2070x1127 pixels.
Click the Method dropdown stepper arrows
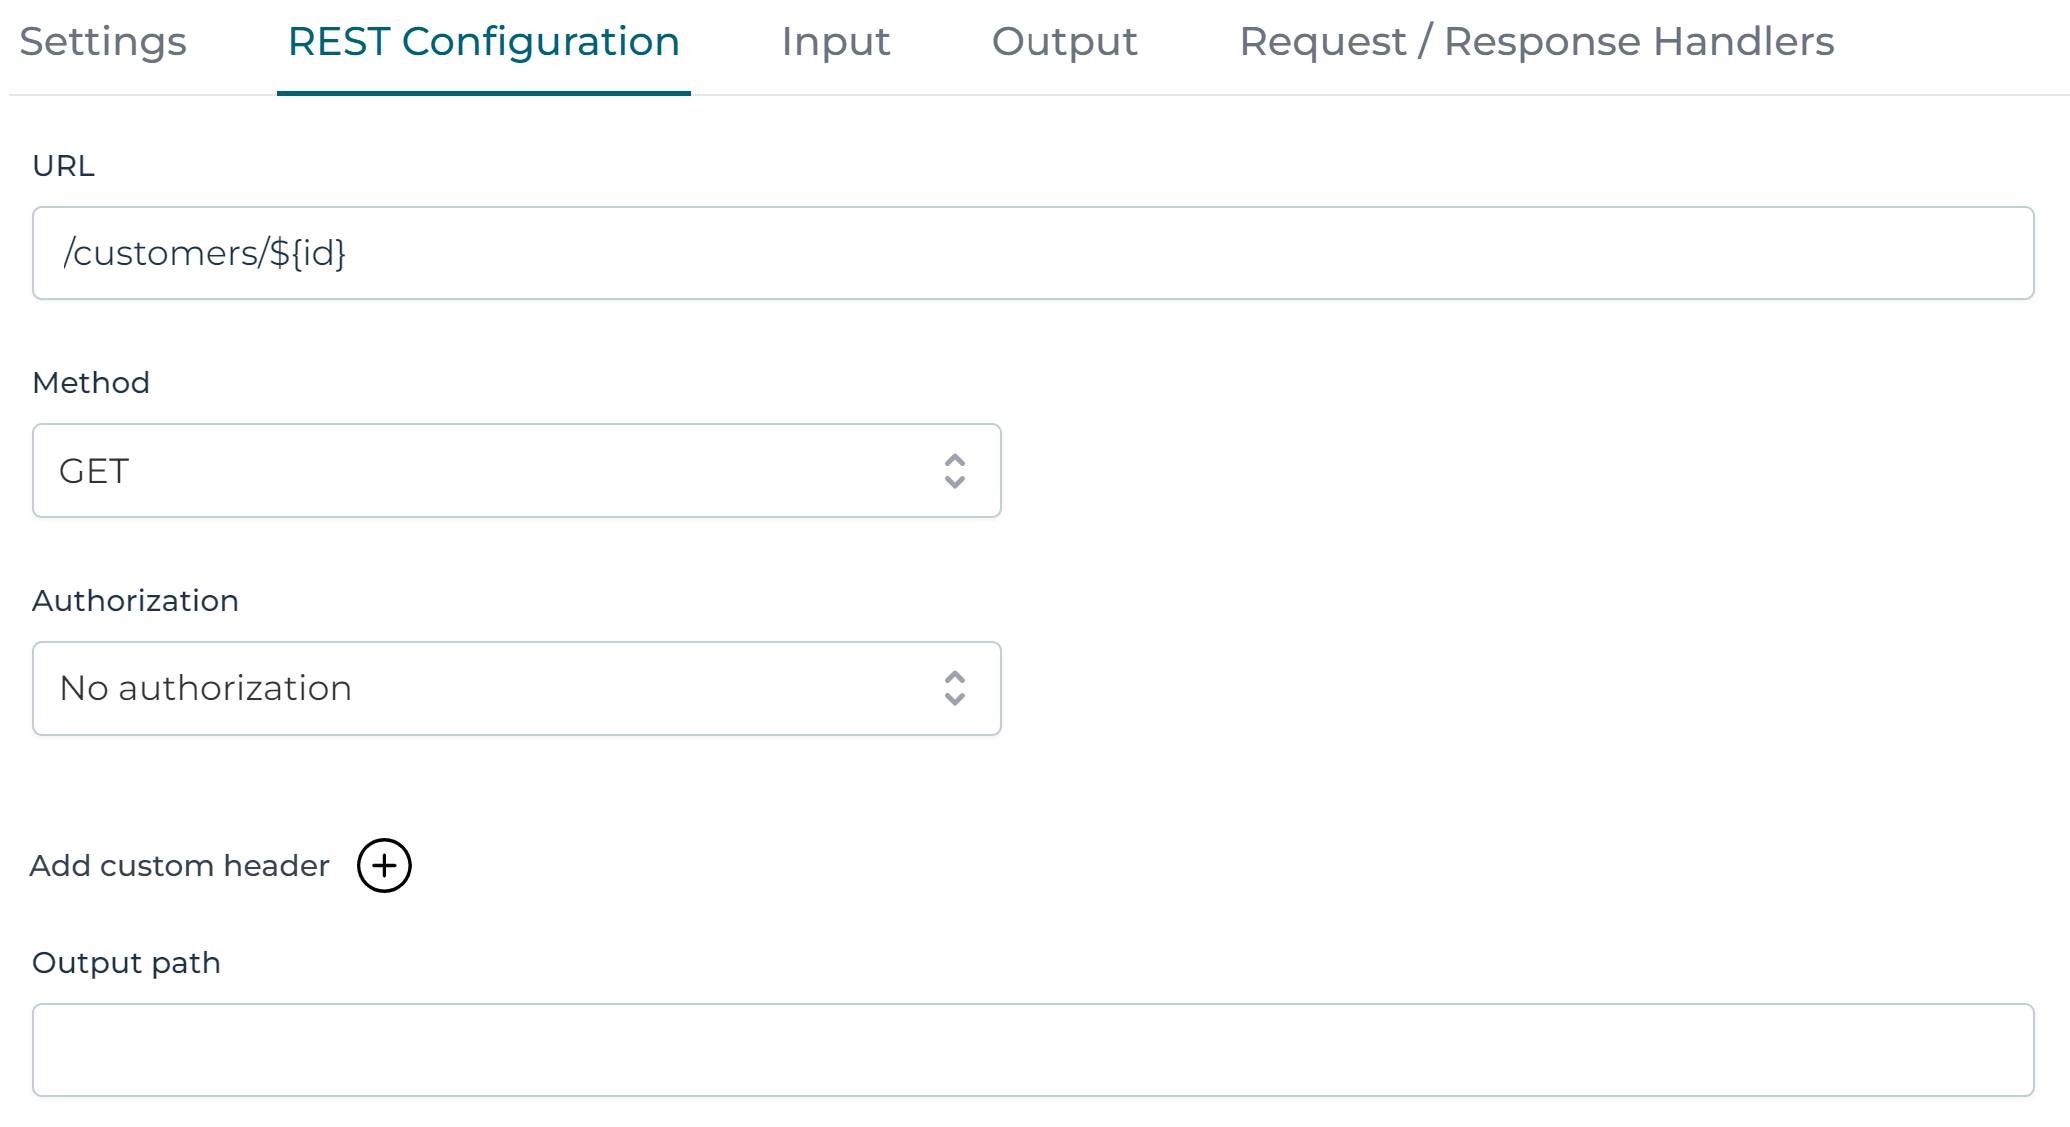pos(955,470)
